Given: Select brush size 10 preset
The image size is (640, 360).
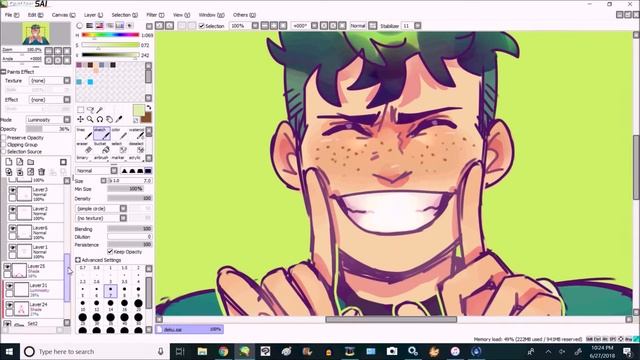Looking at the screenshot, I should pos(83,305).
